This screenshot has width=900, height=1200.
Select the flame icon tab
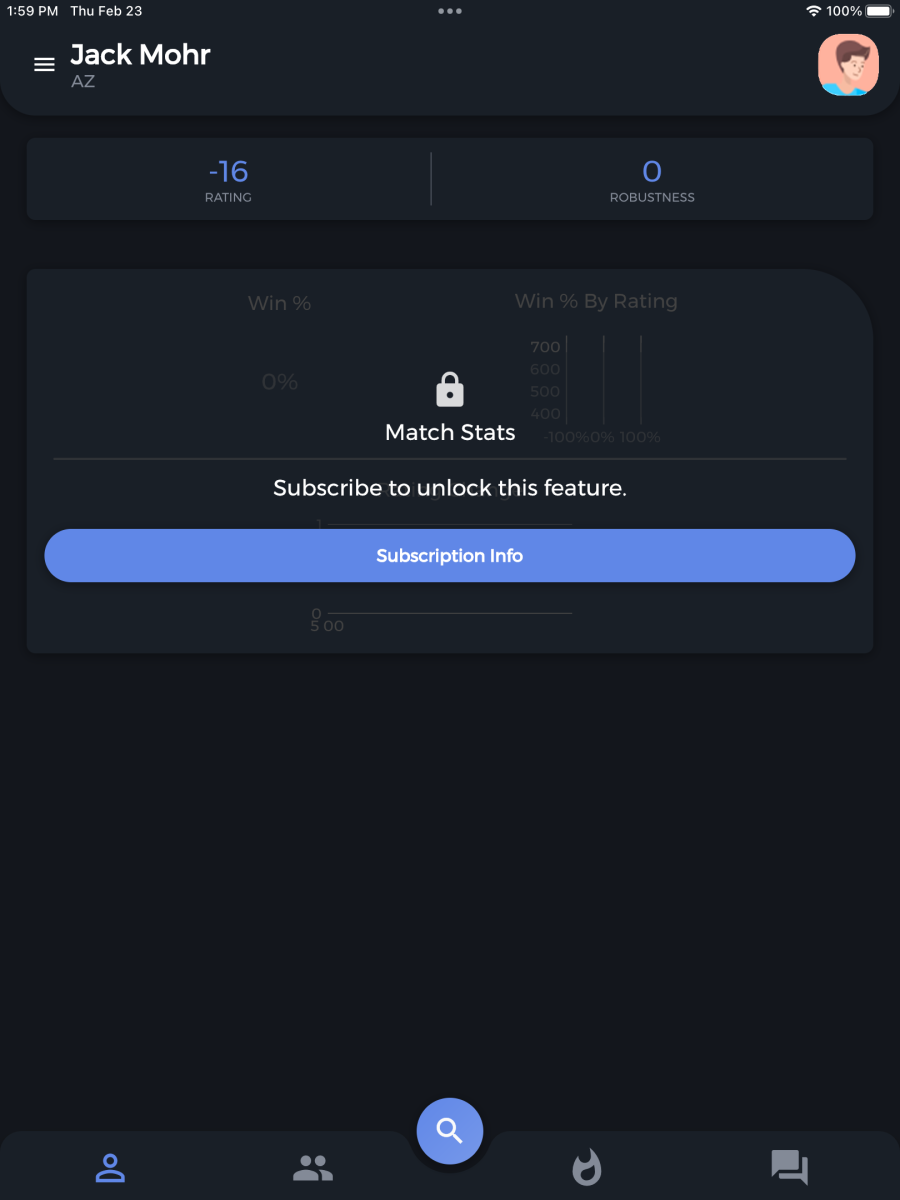587,1167
